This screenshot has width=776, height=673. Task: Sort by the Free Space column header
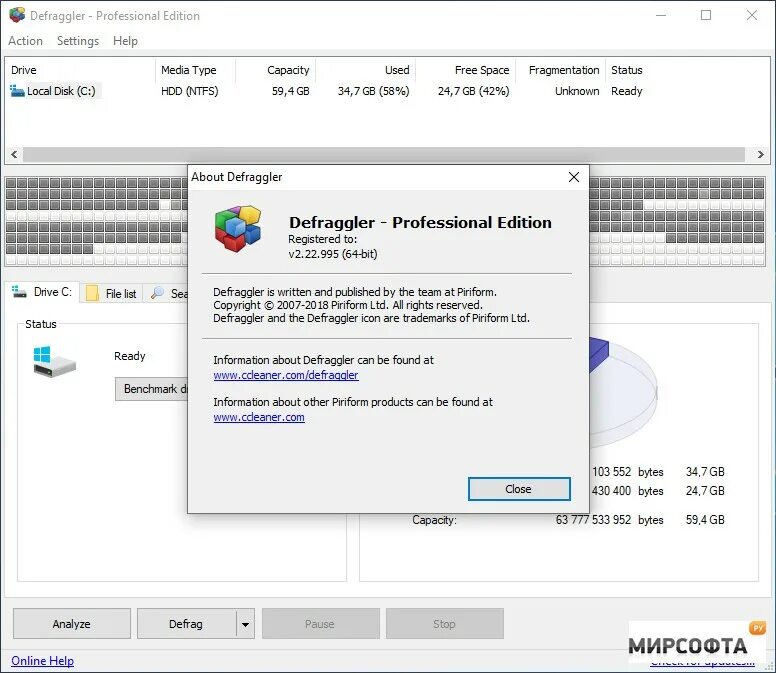tap(466, 70)
